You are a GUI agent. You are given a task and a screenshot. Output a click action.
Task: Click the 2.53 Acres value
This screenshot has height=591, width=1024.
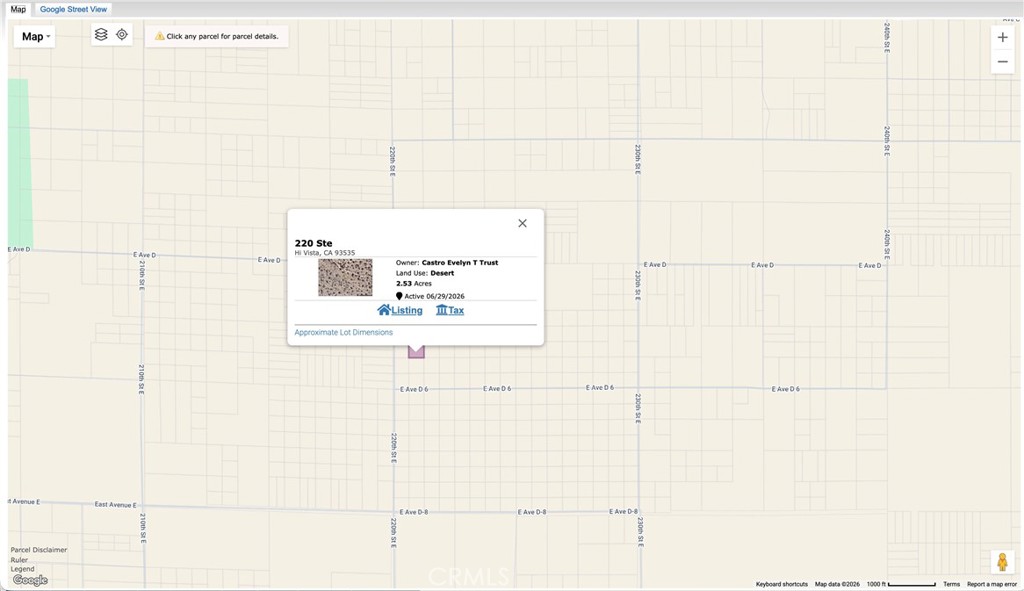click(413, 283)
